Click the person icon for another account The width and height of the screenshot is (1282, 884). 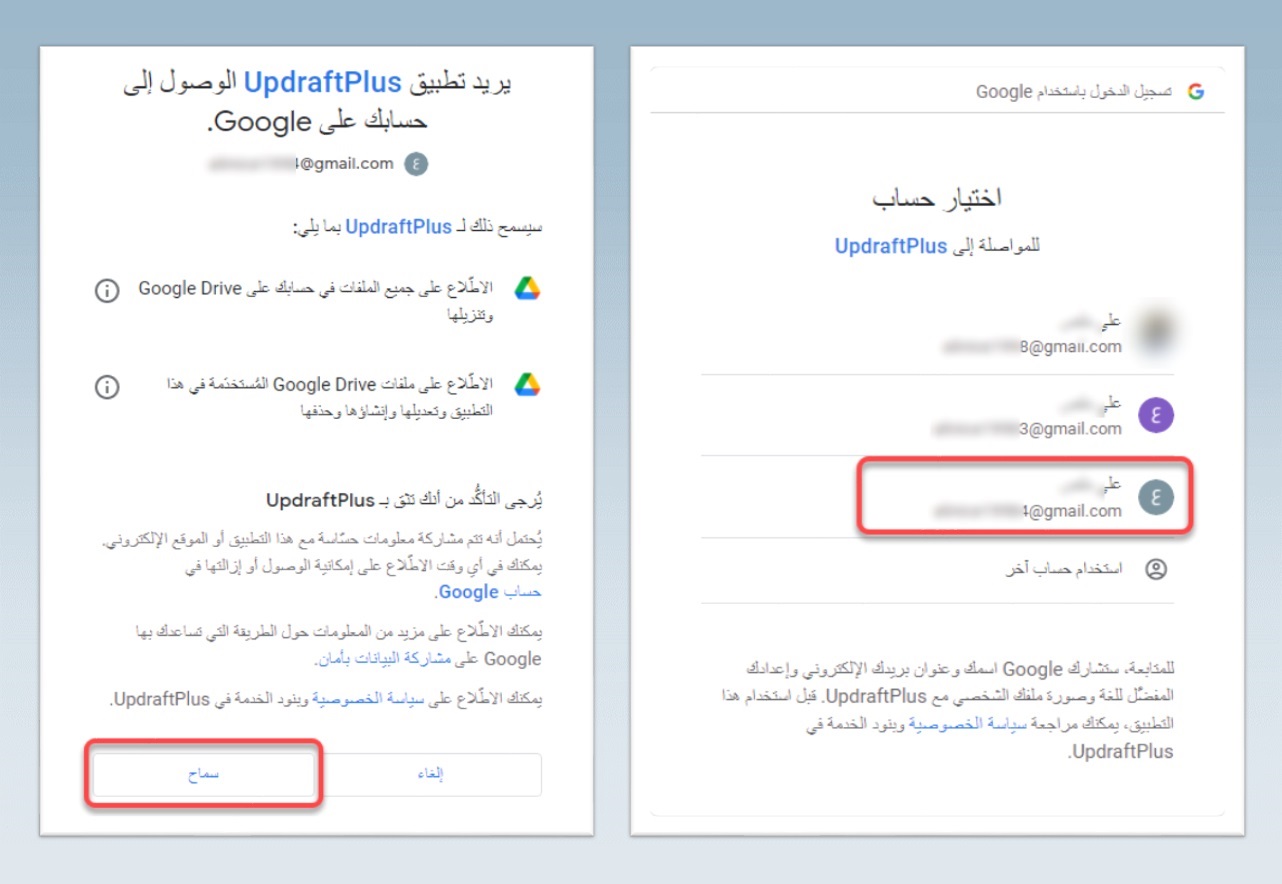pos(1156,570)
